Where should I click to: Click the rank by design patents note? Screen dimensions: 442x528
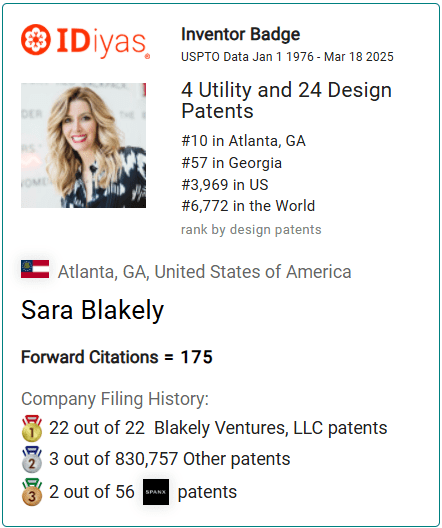click(x=251, y=230)
